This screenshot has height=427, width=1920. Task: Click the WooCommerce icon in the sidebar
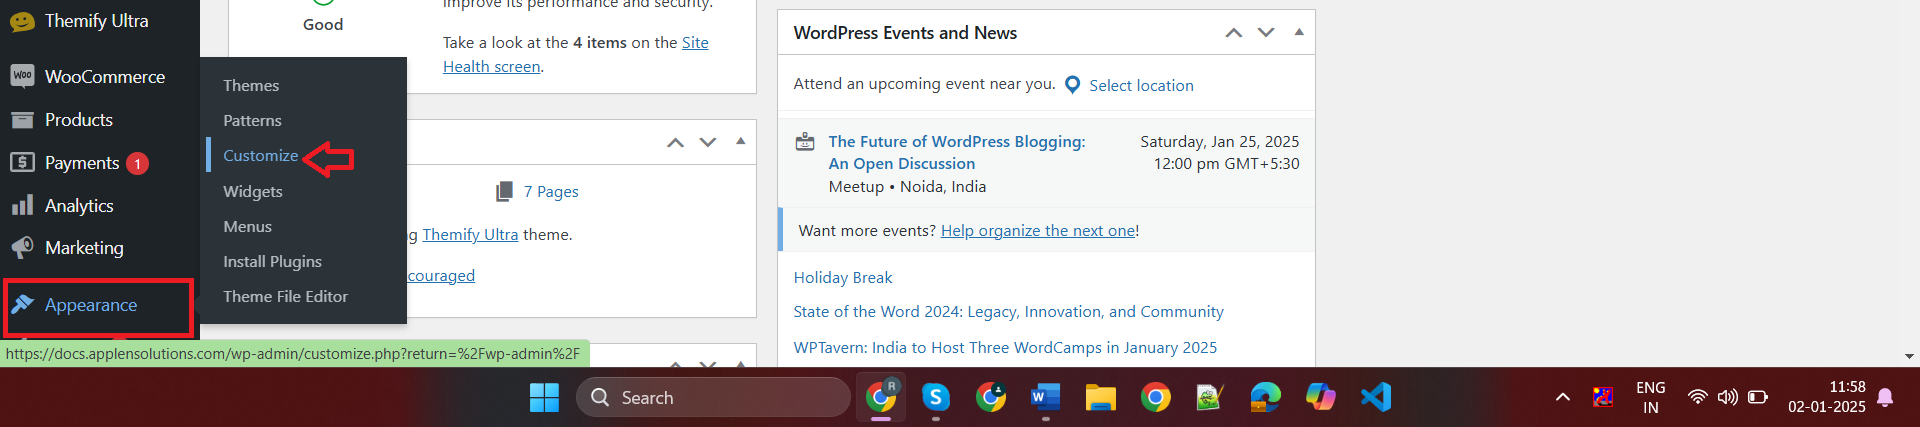(22, 76)
